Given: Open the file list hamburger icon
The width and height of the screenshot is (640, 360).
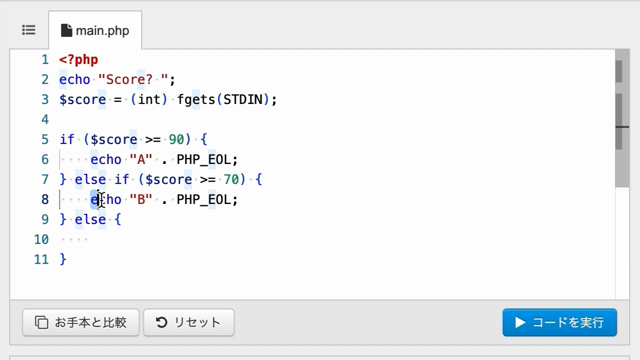Looking at the screenshot, I should click(x=29, y=30).
